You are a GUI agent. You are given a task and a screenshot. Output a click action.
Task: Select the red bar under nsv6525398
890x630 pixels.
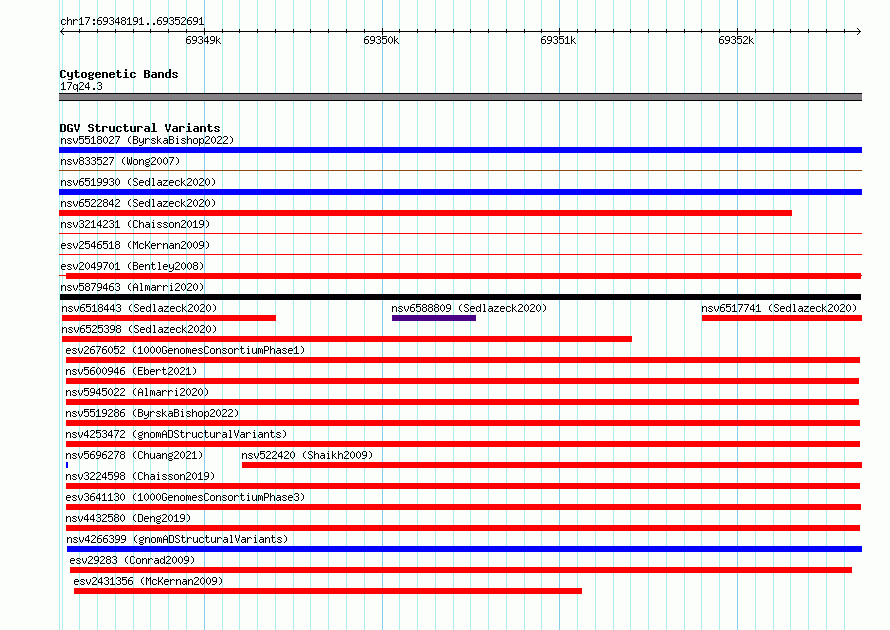coord(347,339)
